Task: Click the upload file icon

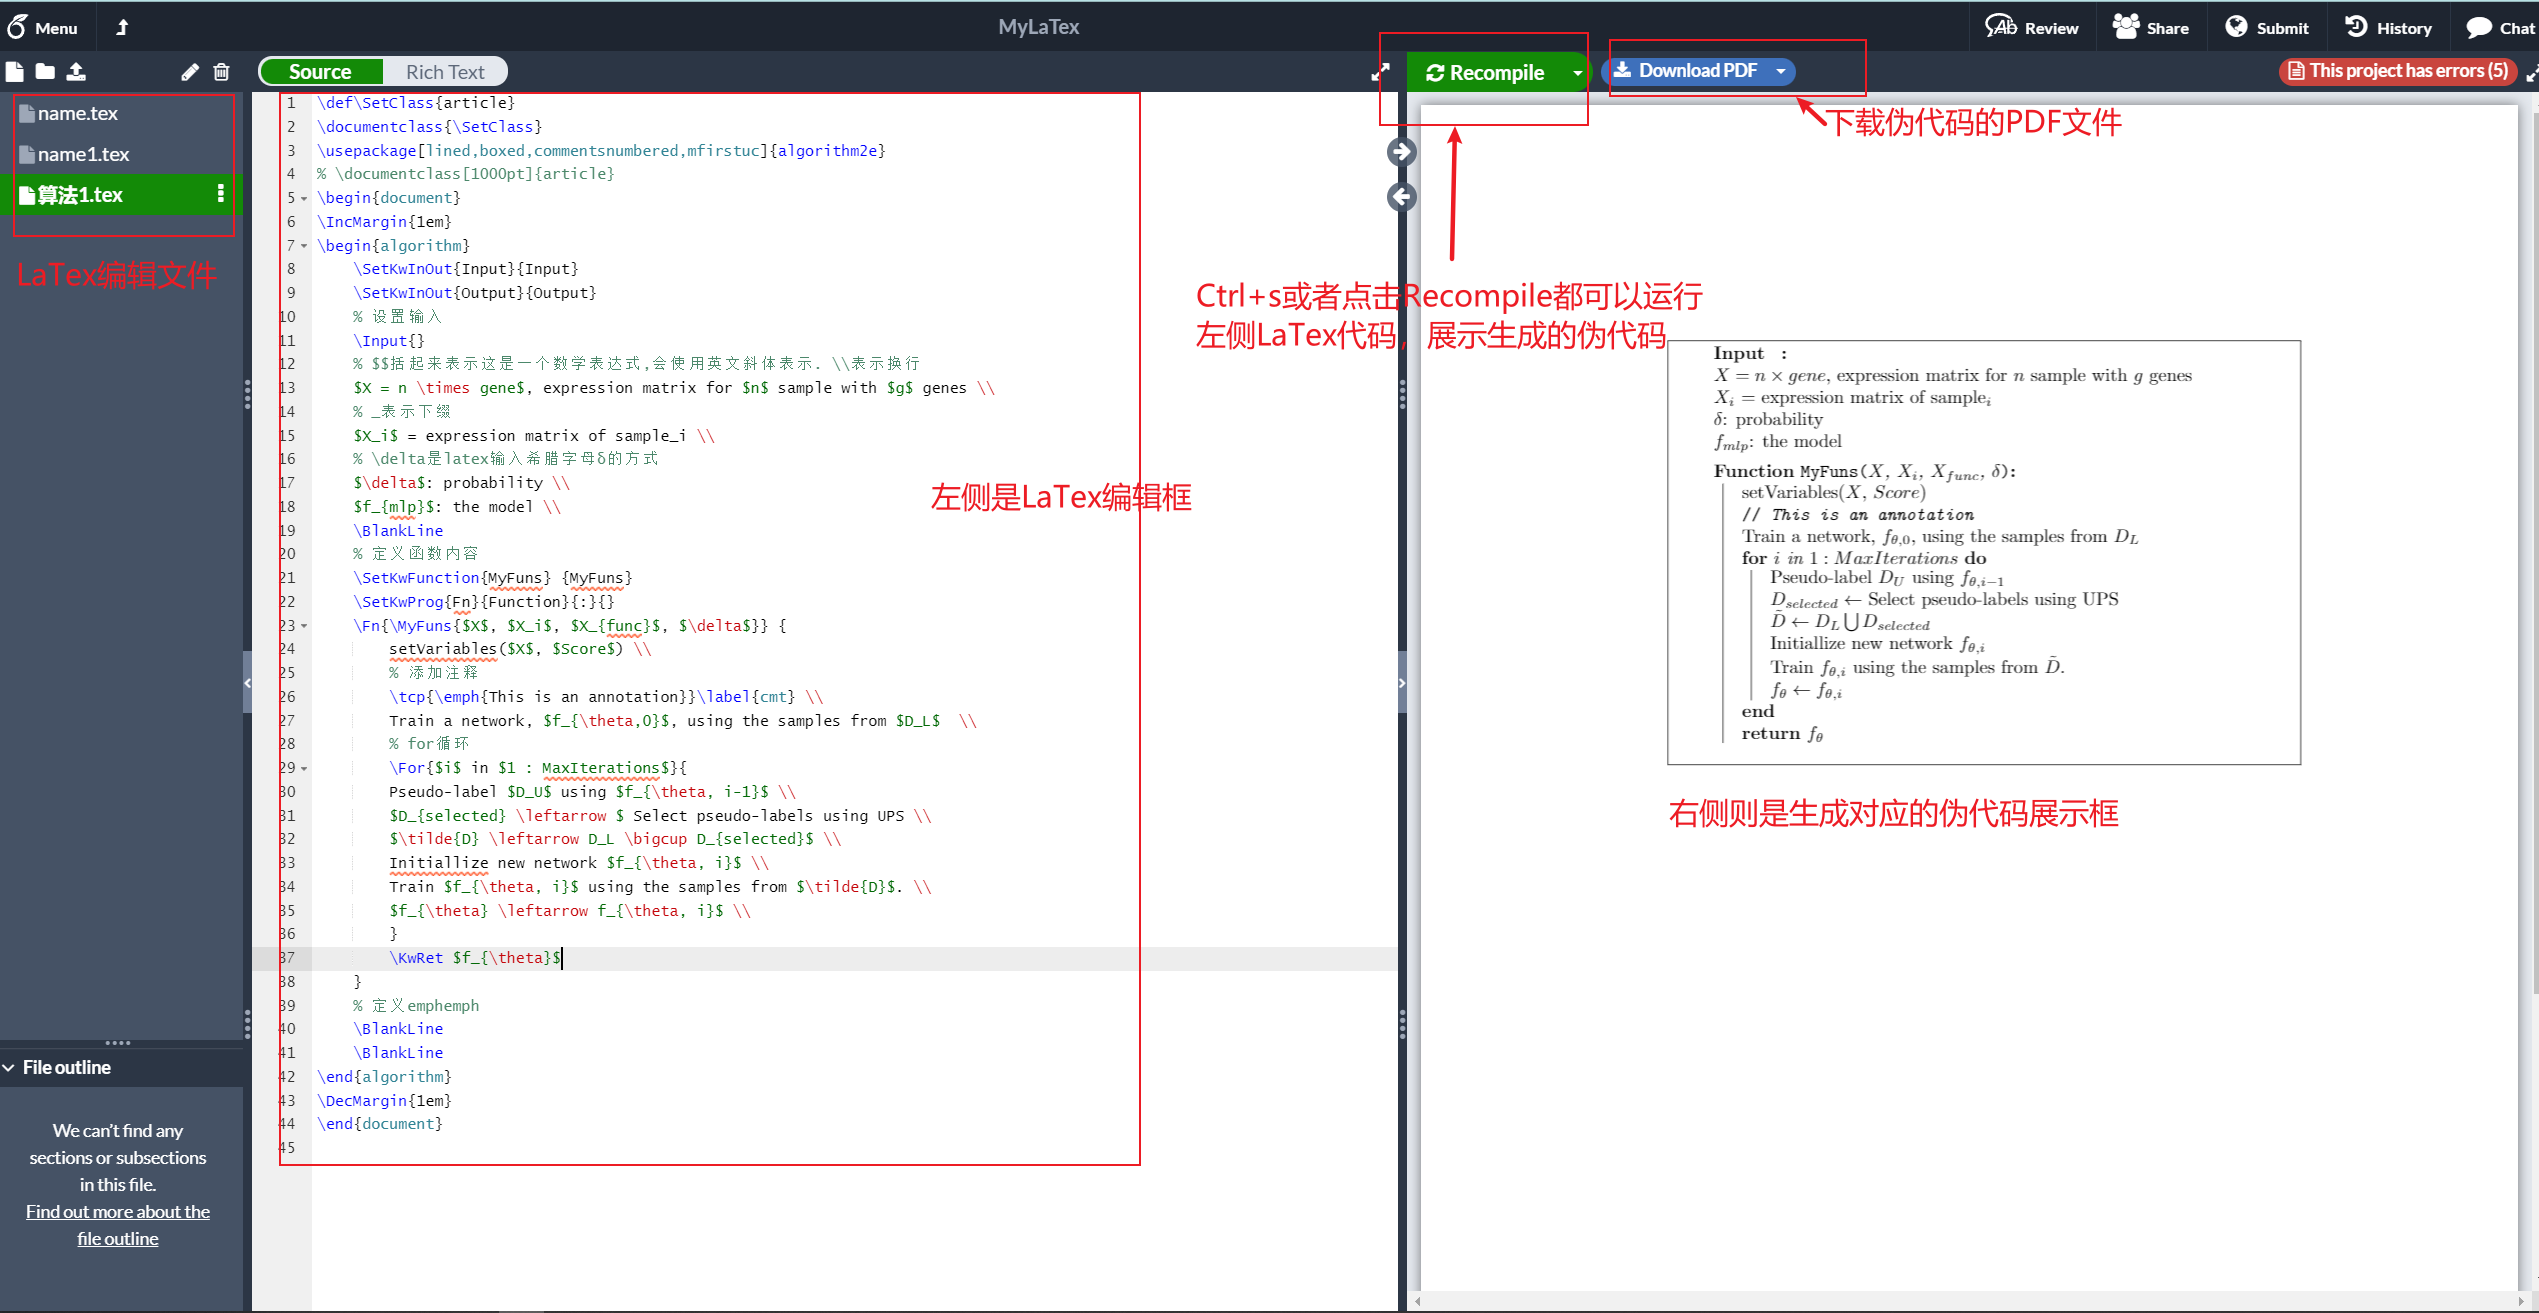Action: tap(76, 72)
